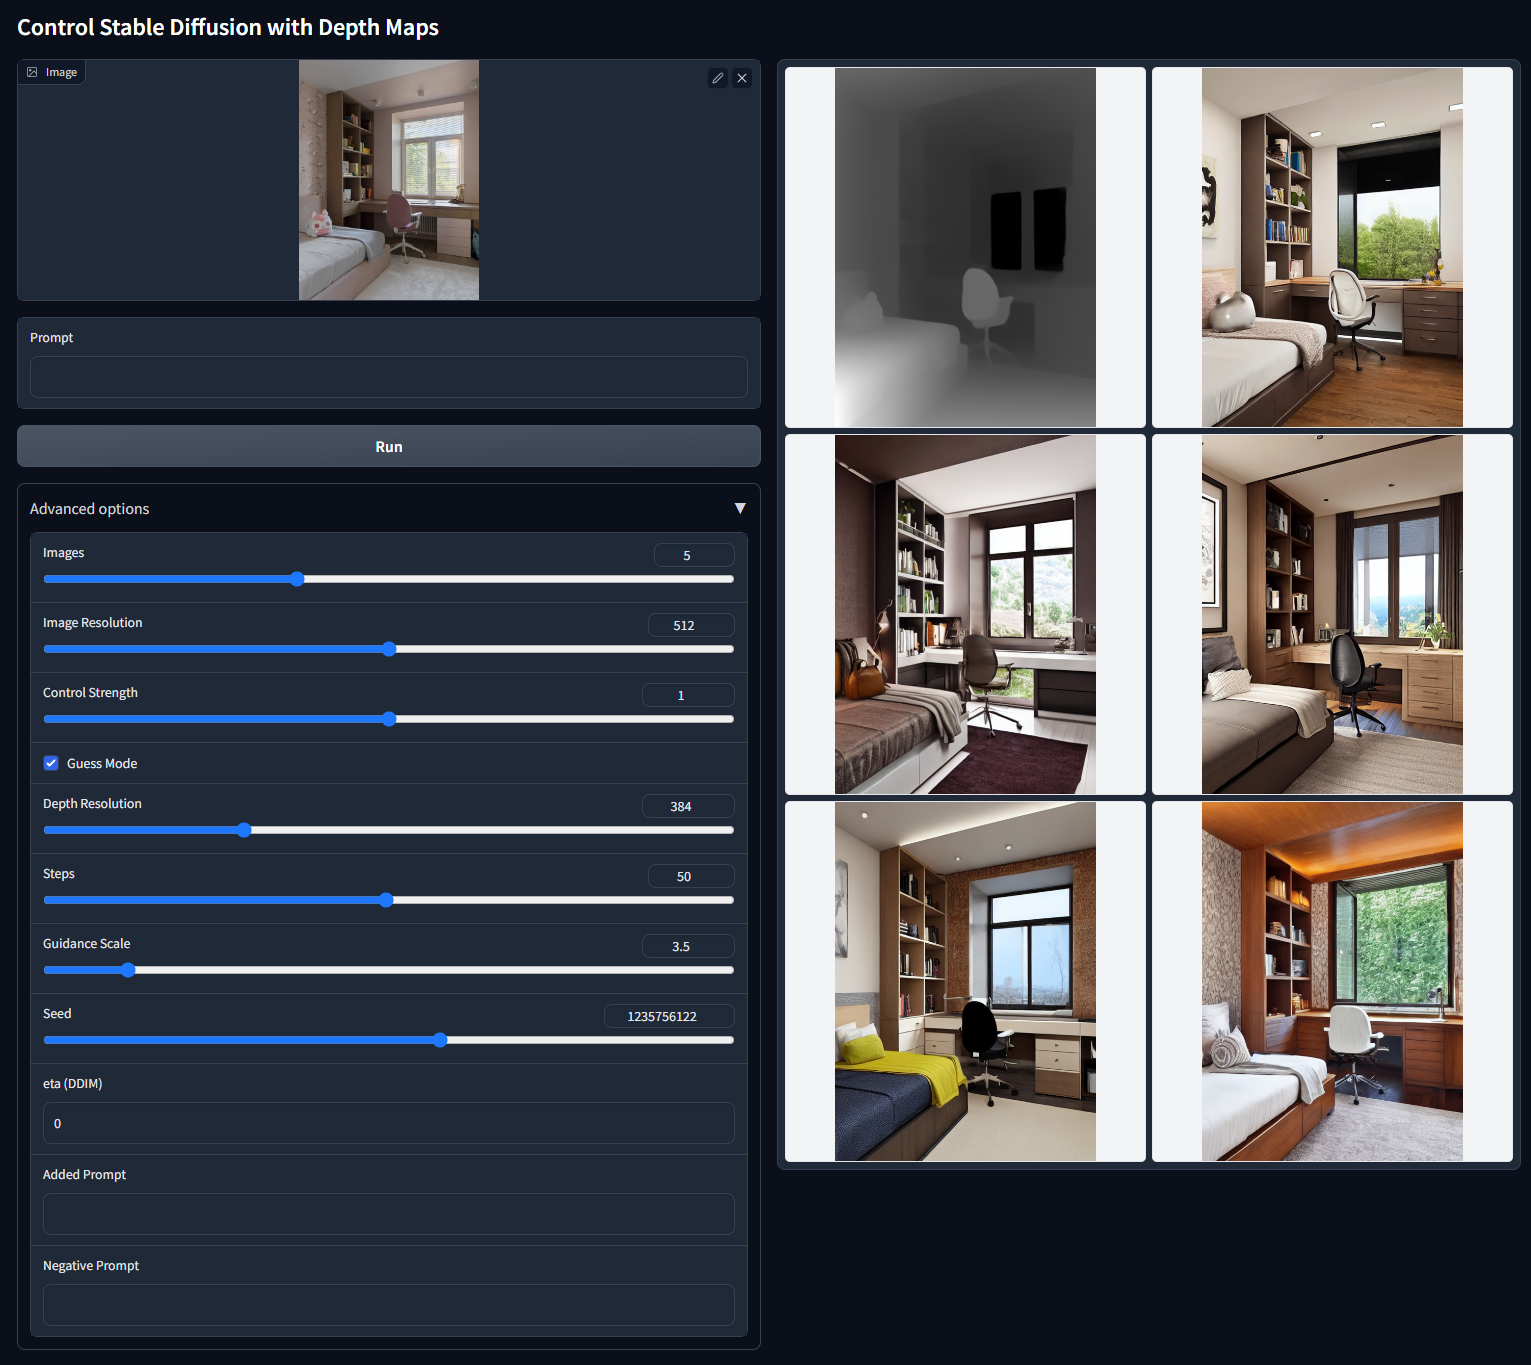Click the Run button
Viewport: 1531px width, 1365px height.
coord(389,446)
